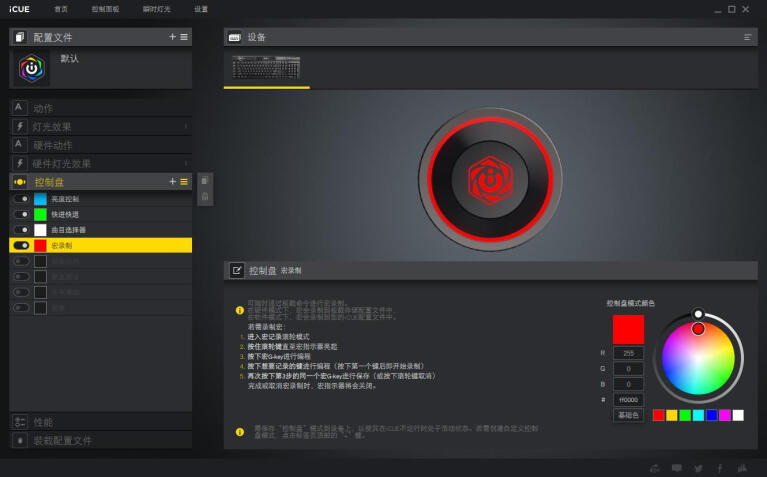Select the 快进快退 mode row
The image size is (767, 477).
click(100, 214)
